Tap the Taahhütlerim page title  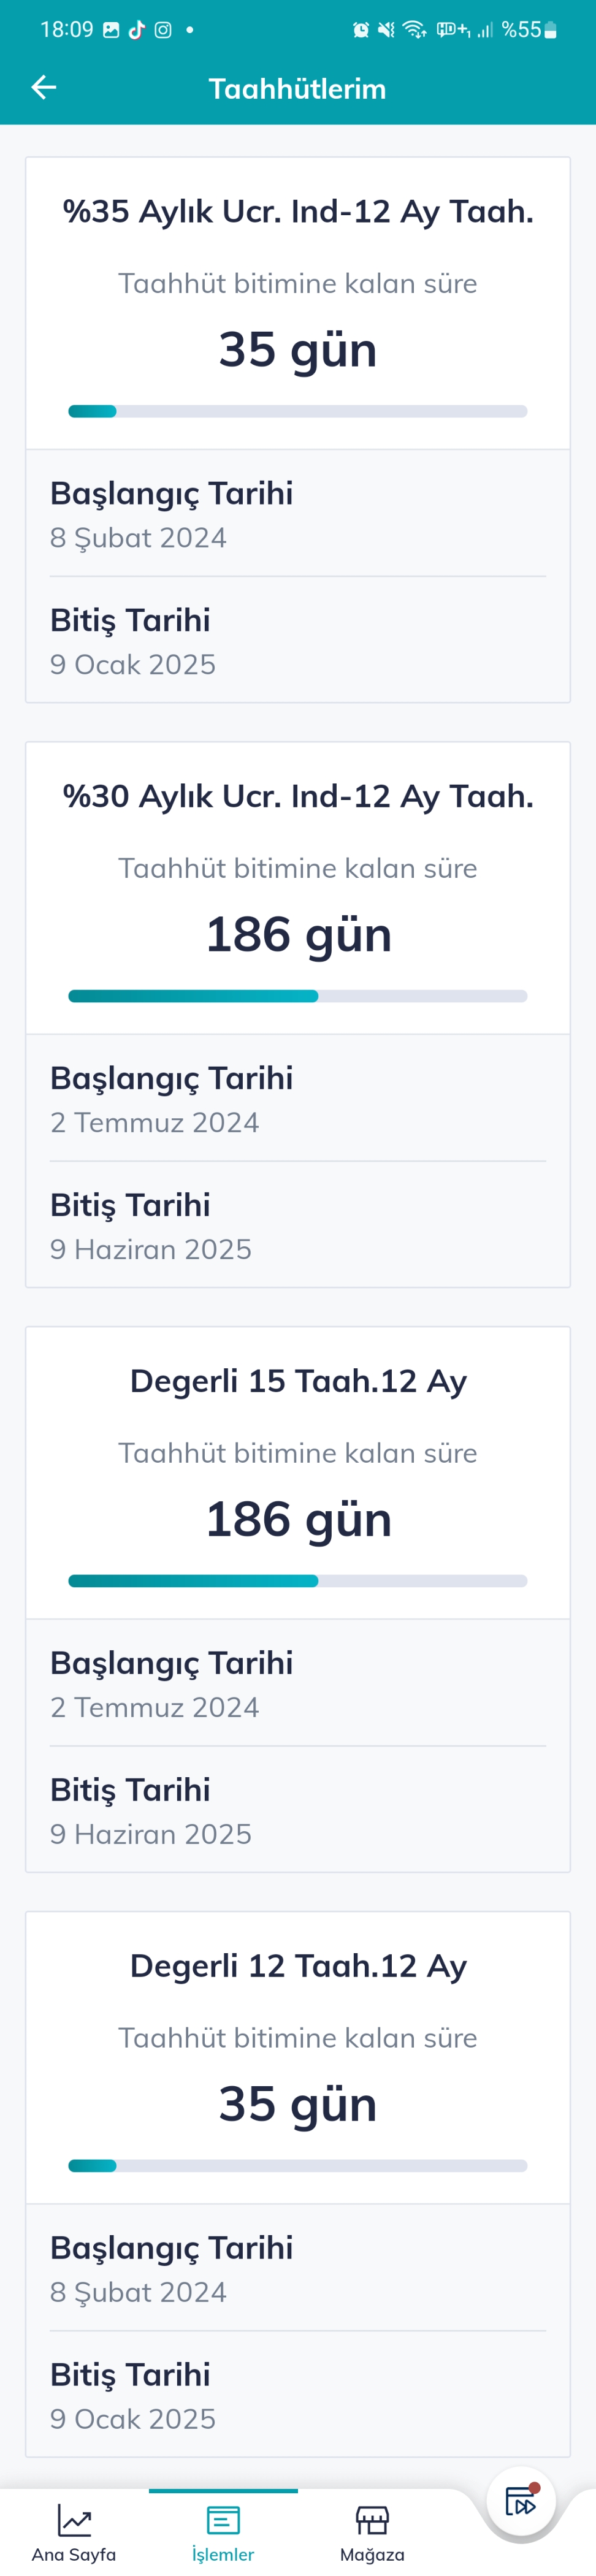[297, 89]
